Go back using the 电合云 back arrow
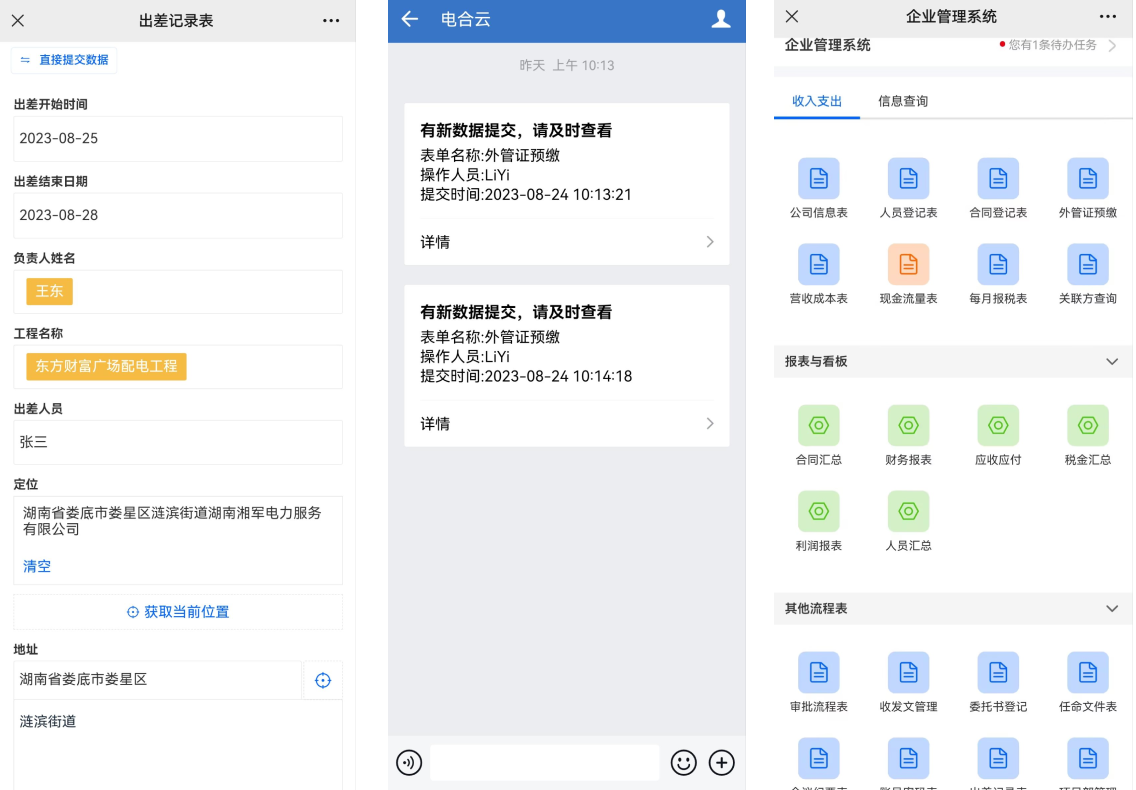1136x790 pixels. click(409, 19)
